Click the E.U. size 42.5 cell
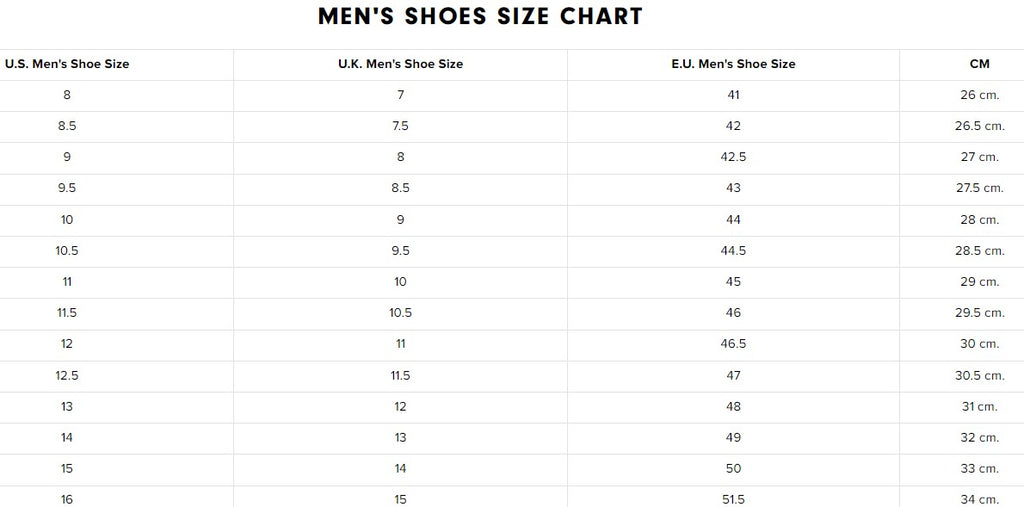This screenshot has height=507, width=1024. (x=733, y=157)
